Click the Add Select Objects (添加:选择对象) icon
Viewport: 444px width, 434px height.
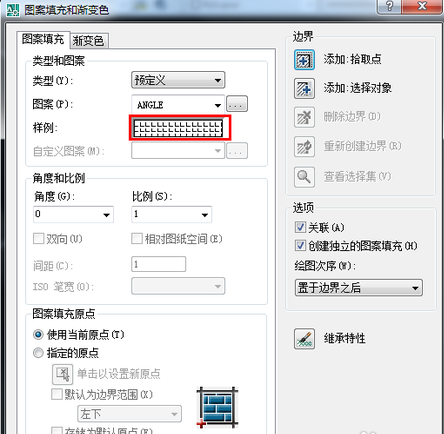pyautogui.click(x=304, y=88)
